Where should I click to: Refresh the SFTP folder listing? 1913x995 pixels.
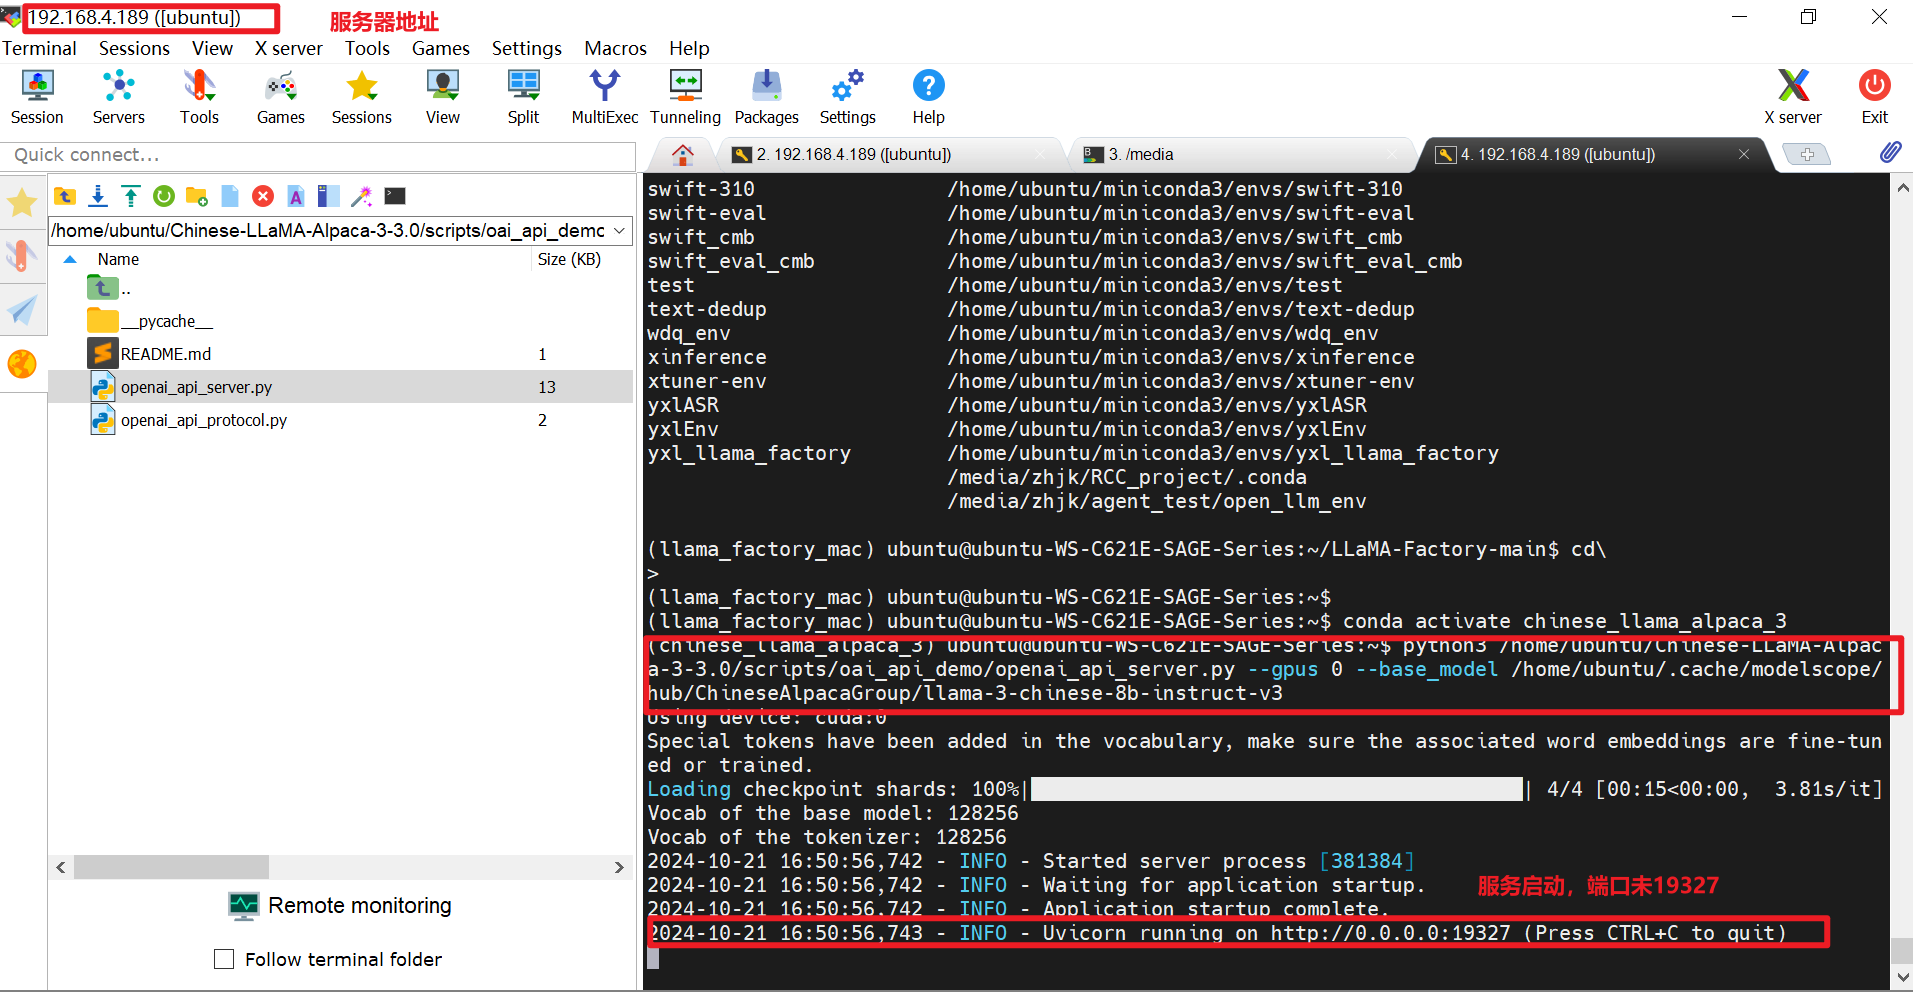[x=164, y=196]
